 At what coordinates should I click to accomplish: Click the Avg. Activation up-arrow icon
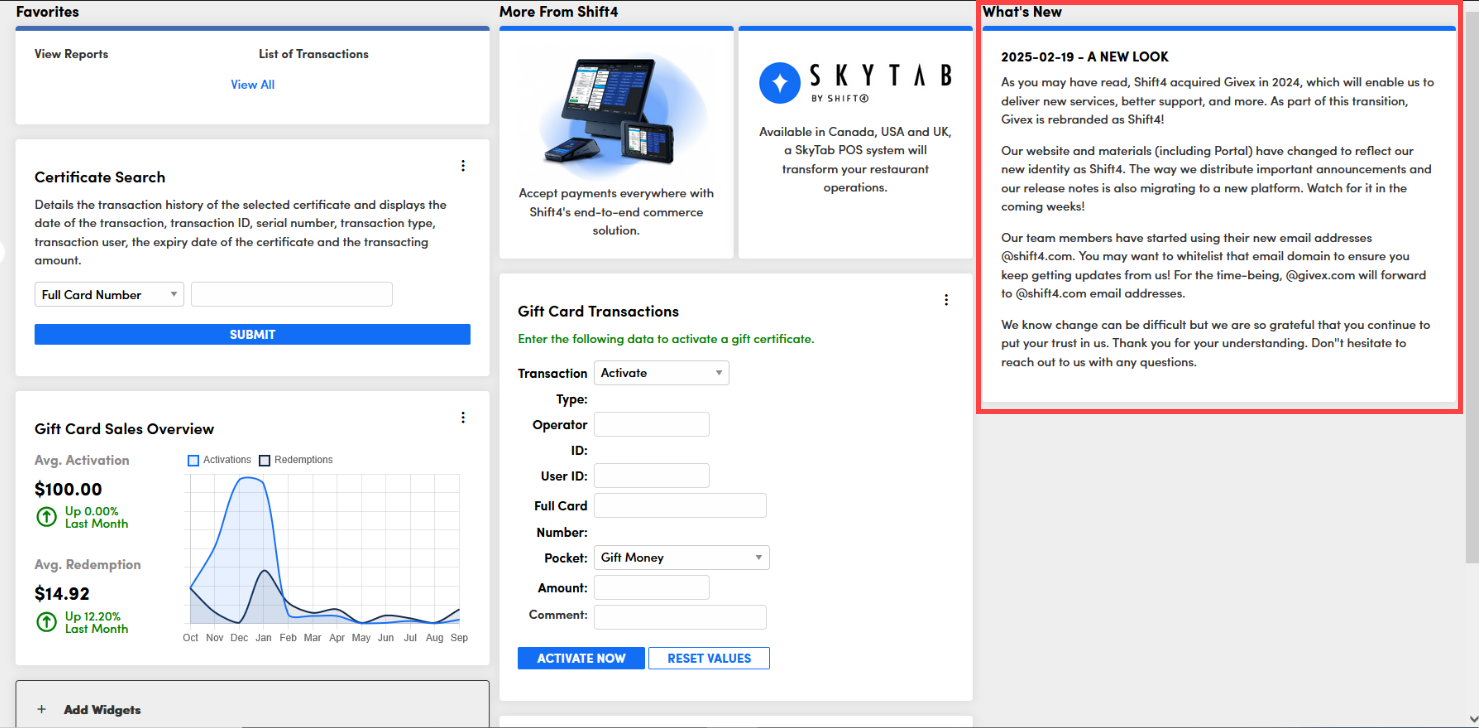click(x=46, y=517)
